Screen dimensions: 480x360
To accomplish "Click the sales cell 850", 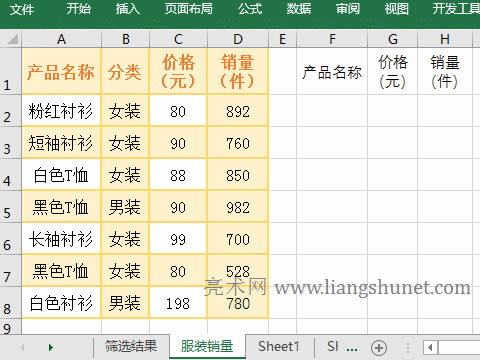I will (238, 174).
